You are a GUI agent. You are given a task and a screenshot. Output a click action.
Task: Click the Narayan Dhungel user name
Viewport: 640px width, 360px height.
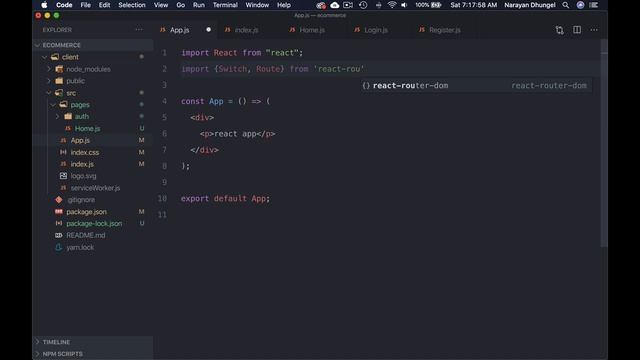click(x=529, y=5)
